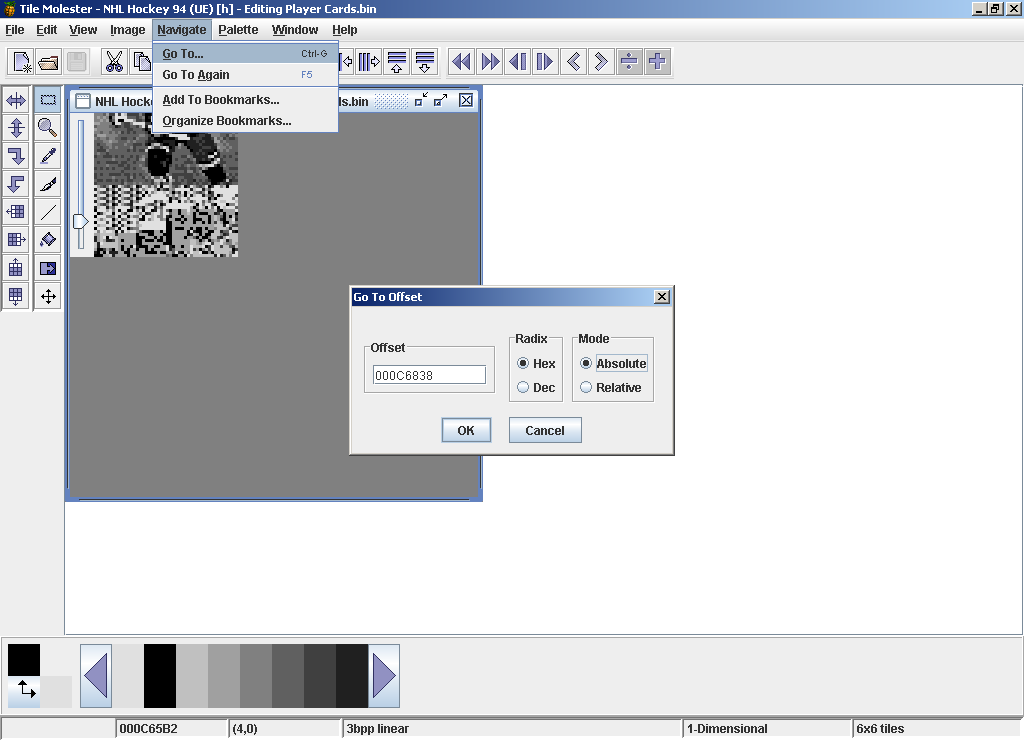
Task: Choose Add To Bookmarks menu entry
Action: tap(221, 100)
